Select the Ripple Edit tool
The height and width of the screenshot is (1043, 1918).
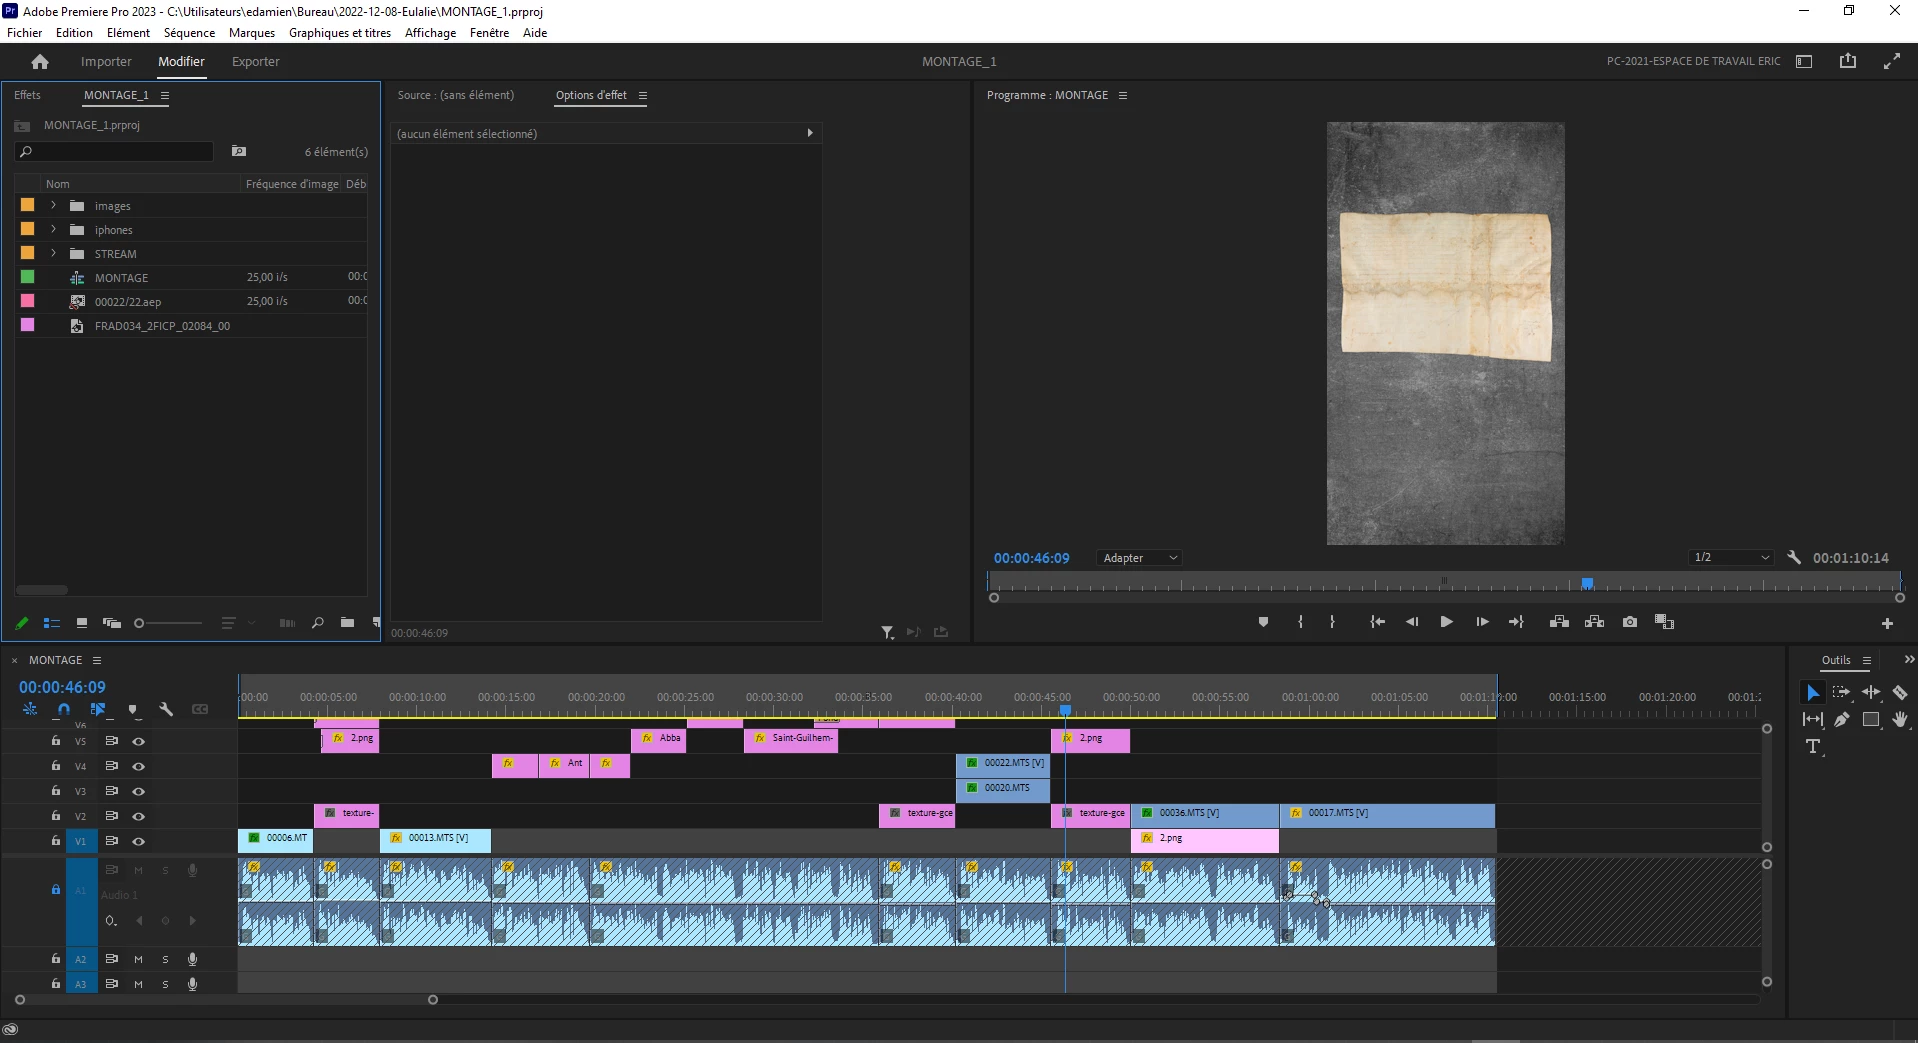click(x=1871, y=692)
